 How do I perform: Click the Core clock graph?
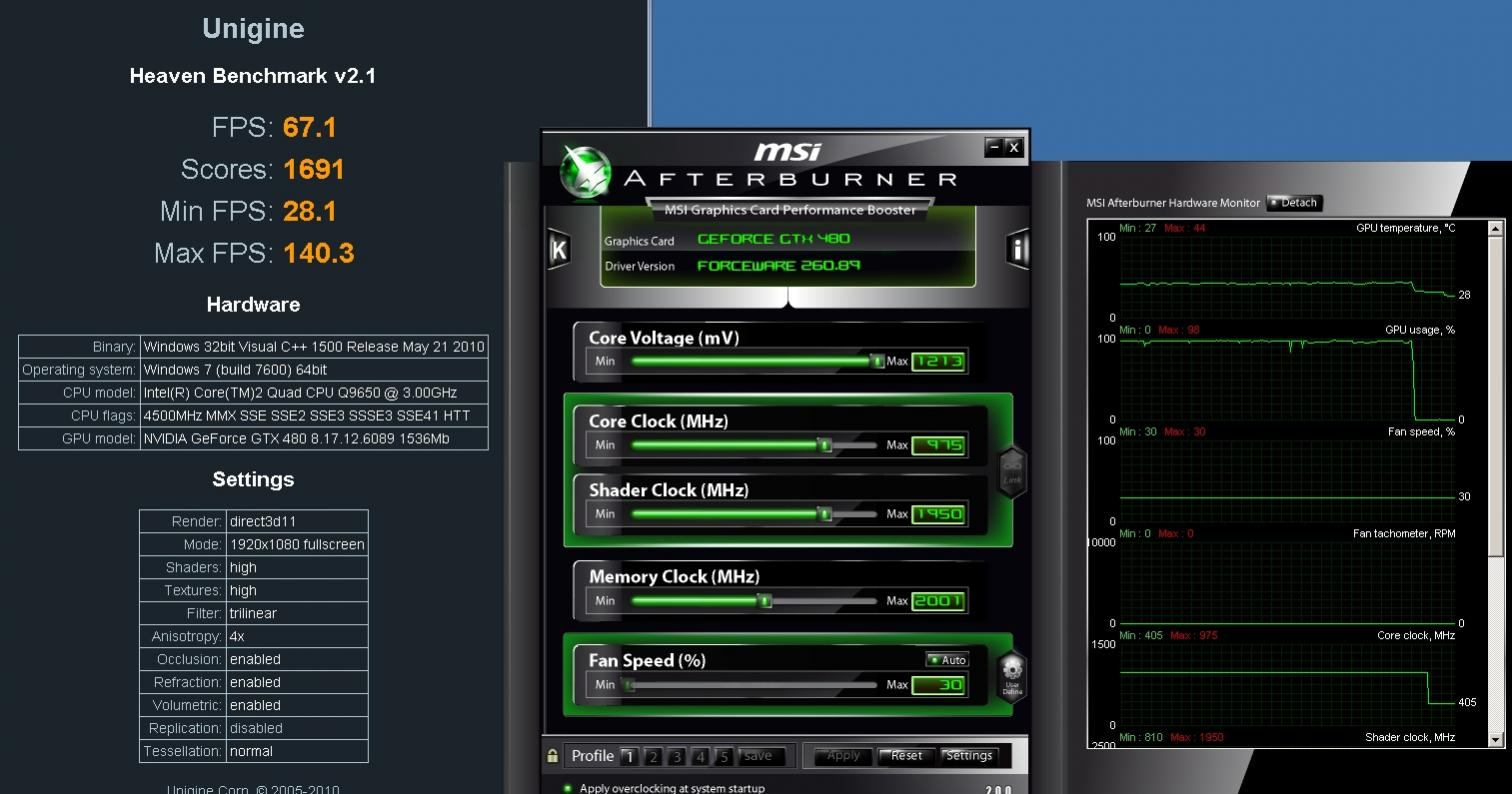coord(1287,686)
